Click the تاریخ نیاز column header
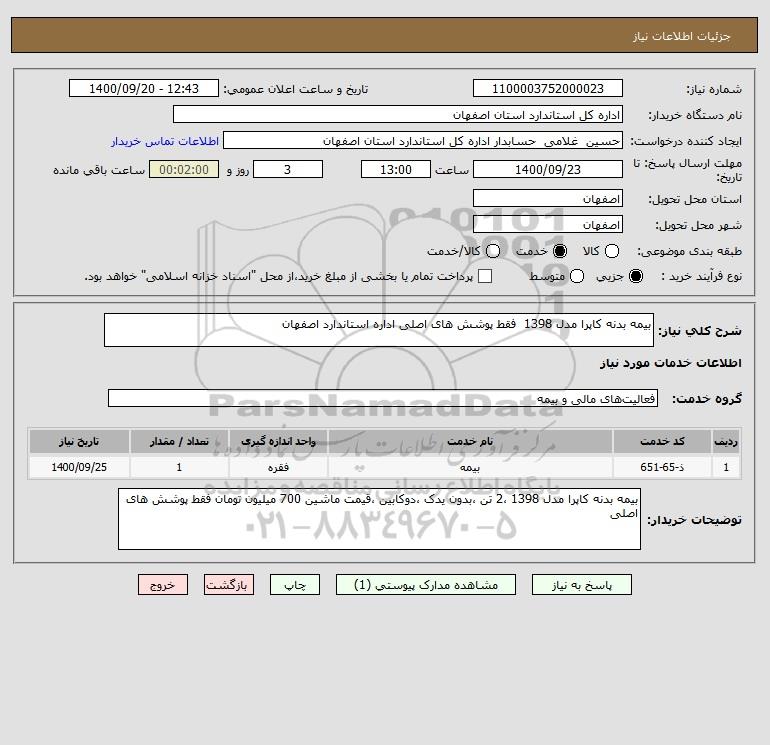This screenshot has width=770, height=745. point(79,441)
